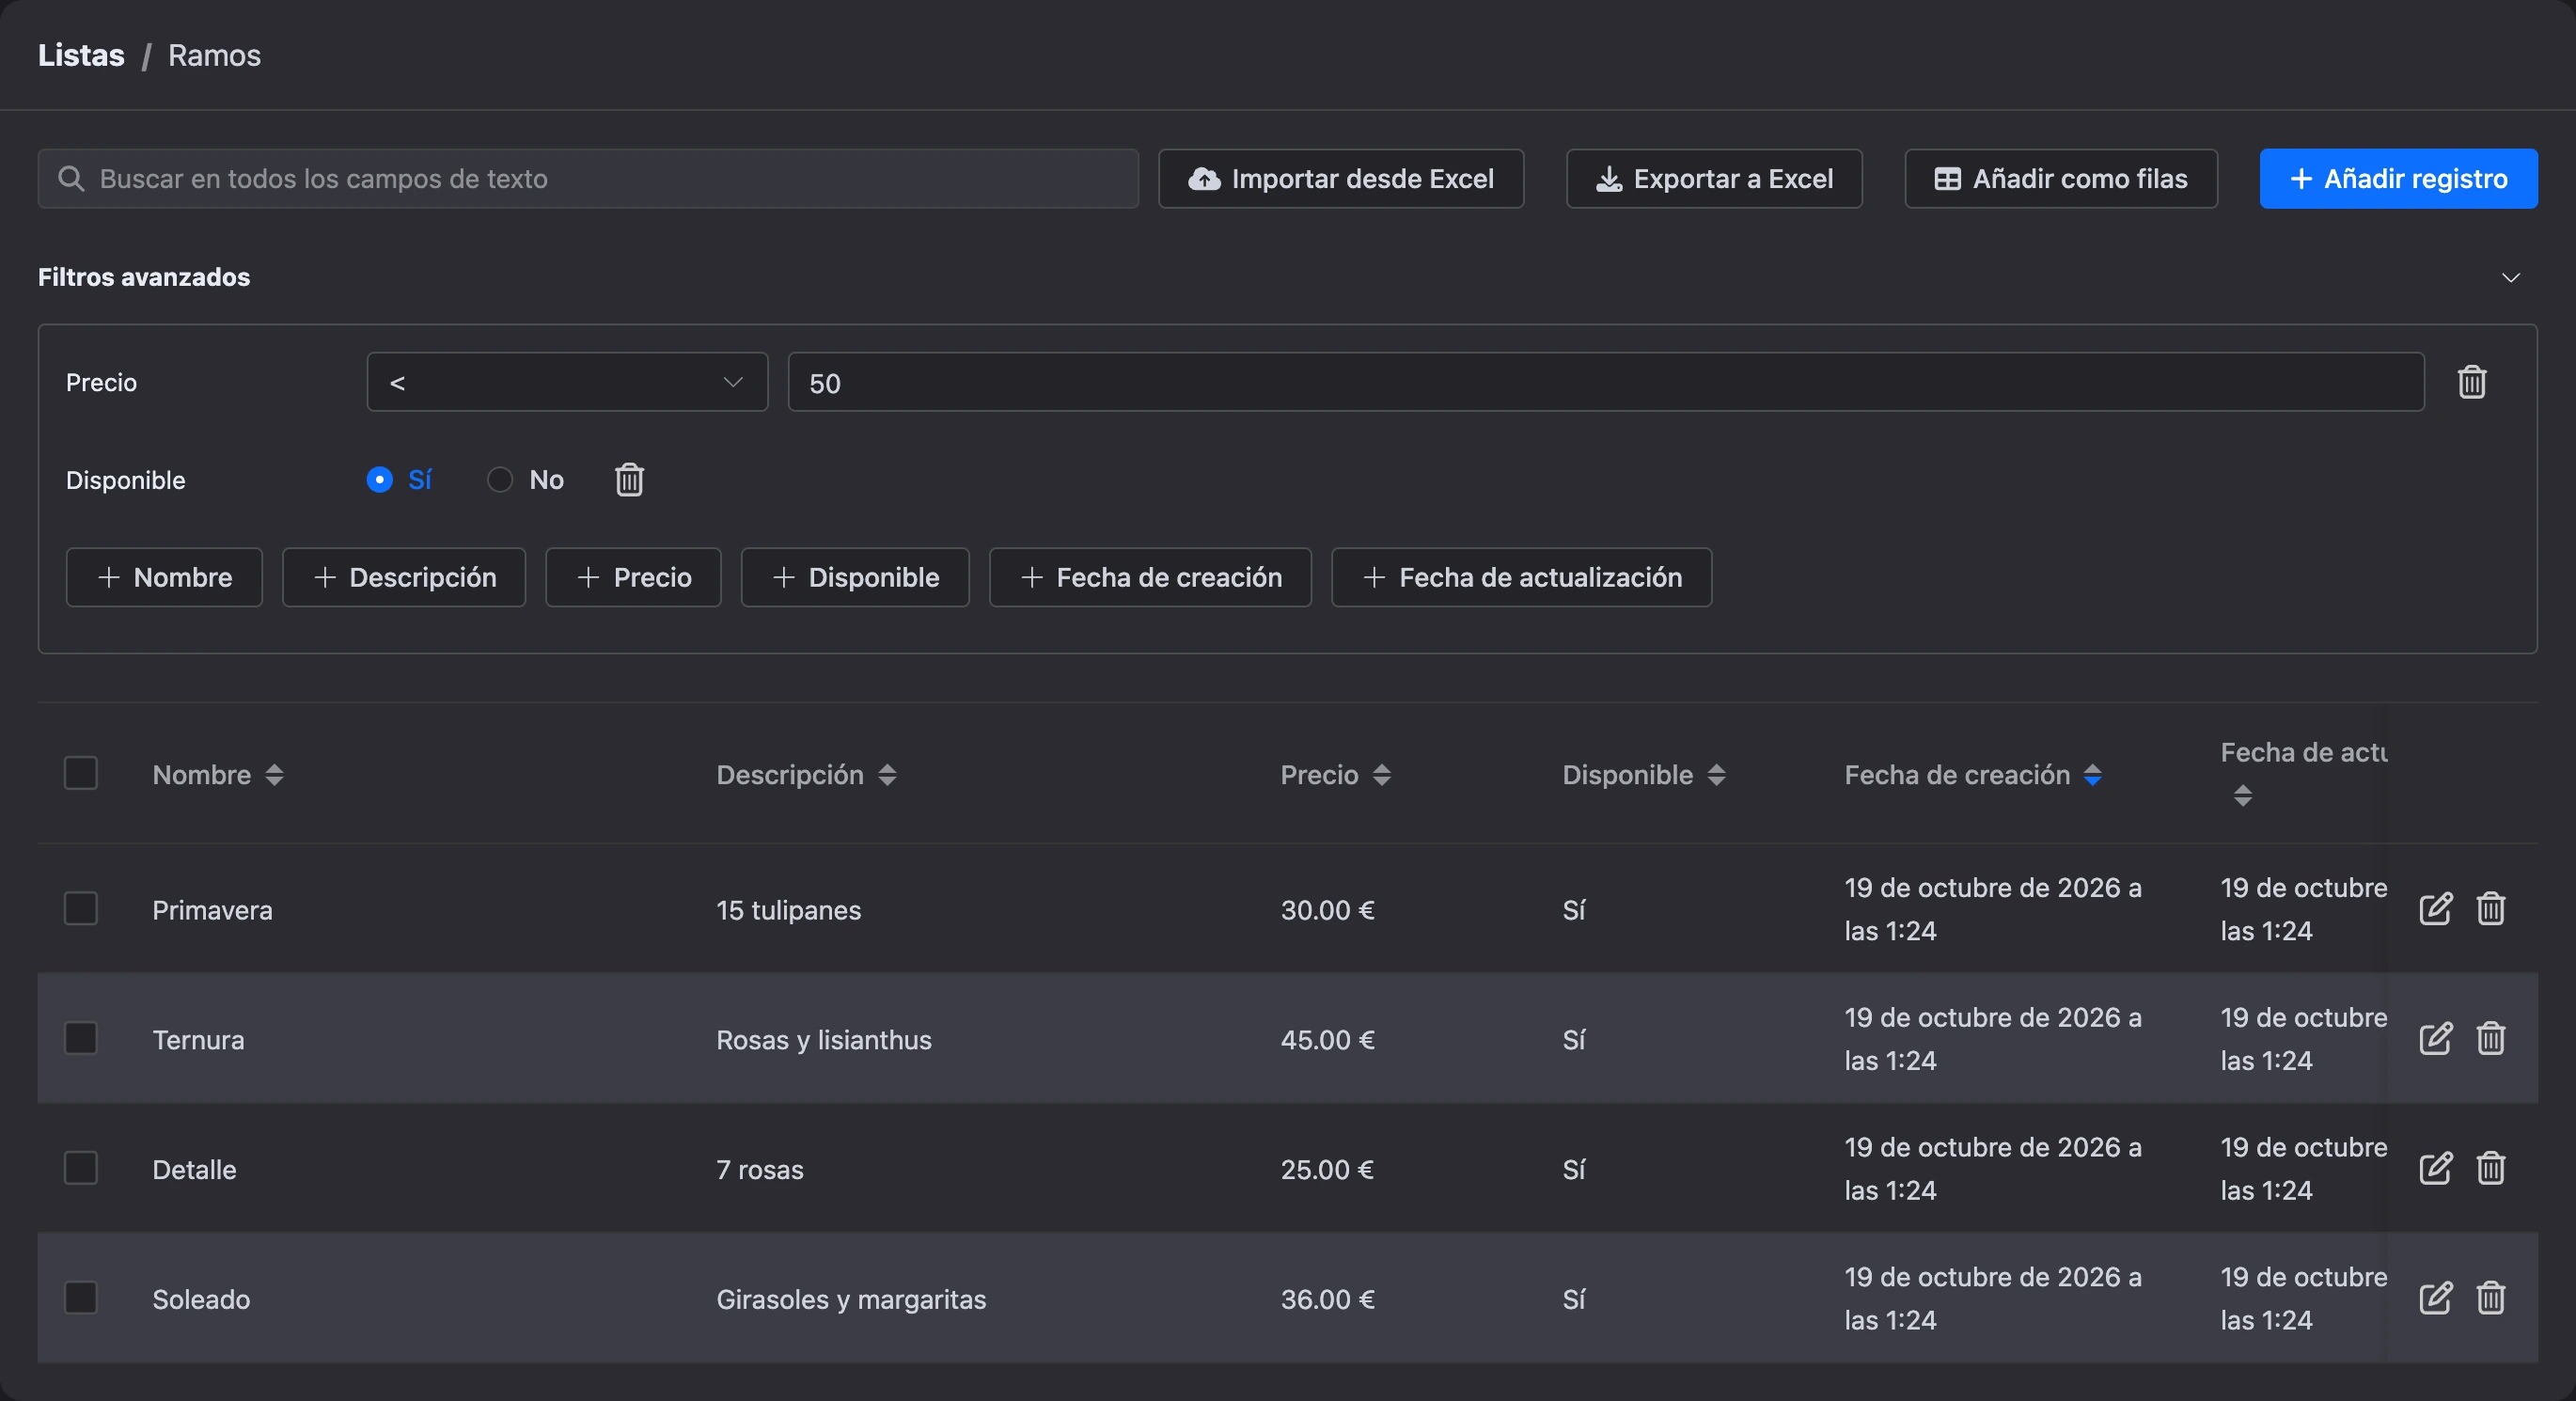The height and width of the screenshot is (1401, 2576).
Task: Delete the Ternura record
Action: [x=2491, y=1039]
